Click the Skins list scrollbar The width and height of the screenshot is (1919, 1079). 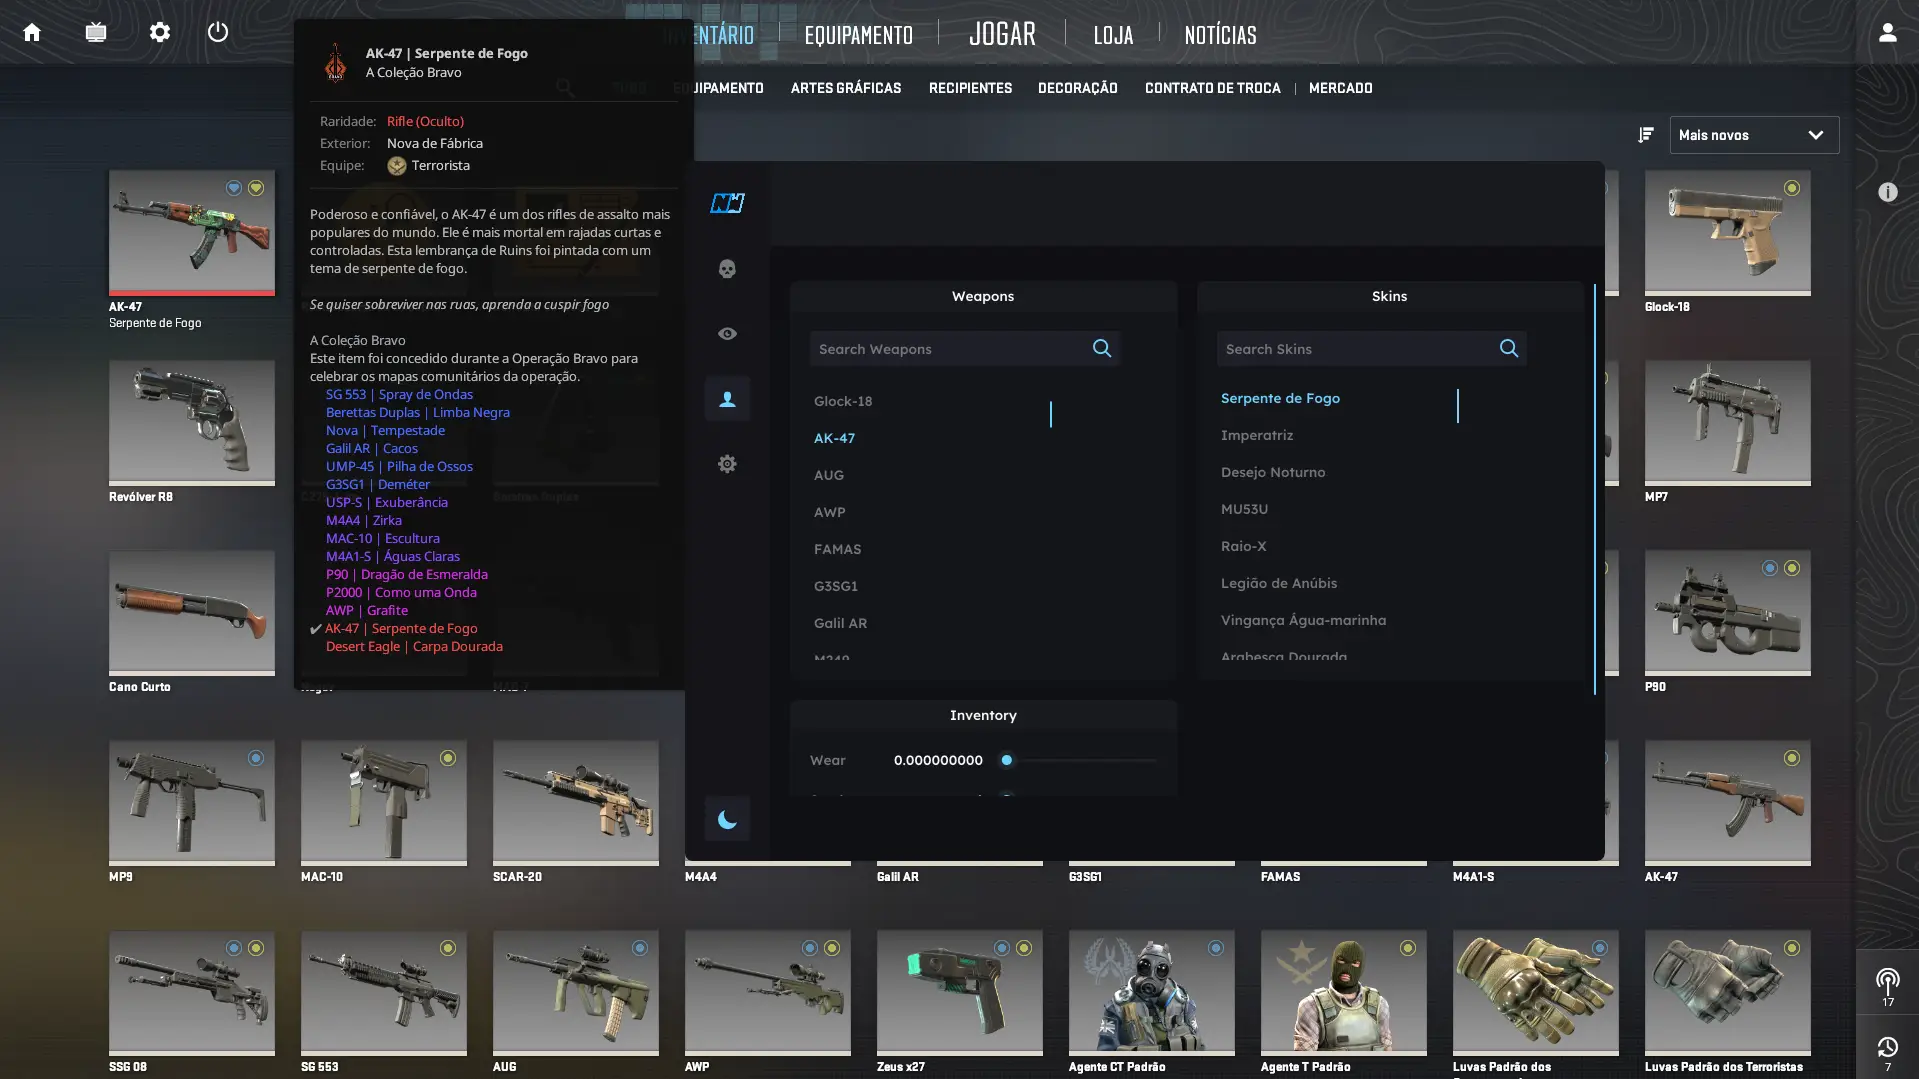[1458, 406]
